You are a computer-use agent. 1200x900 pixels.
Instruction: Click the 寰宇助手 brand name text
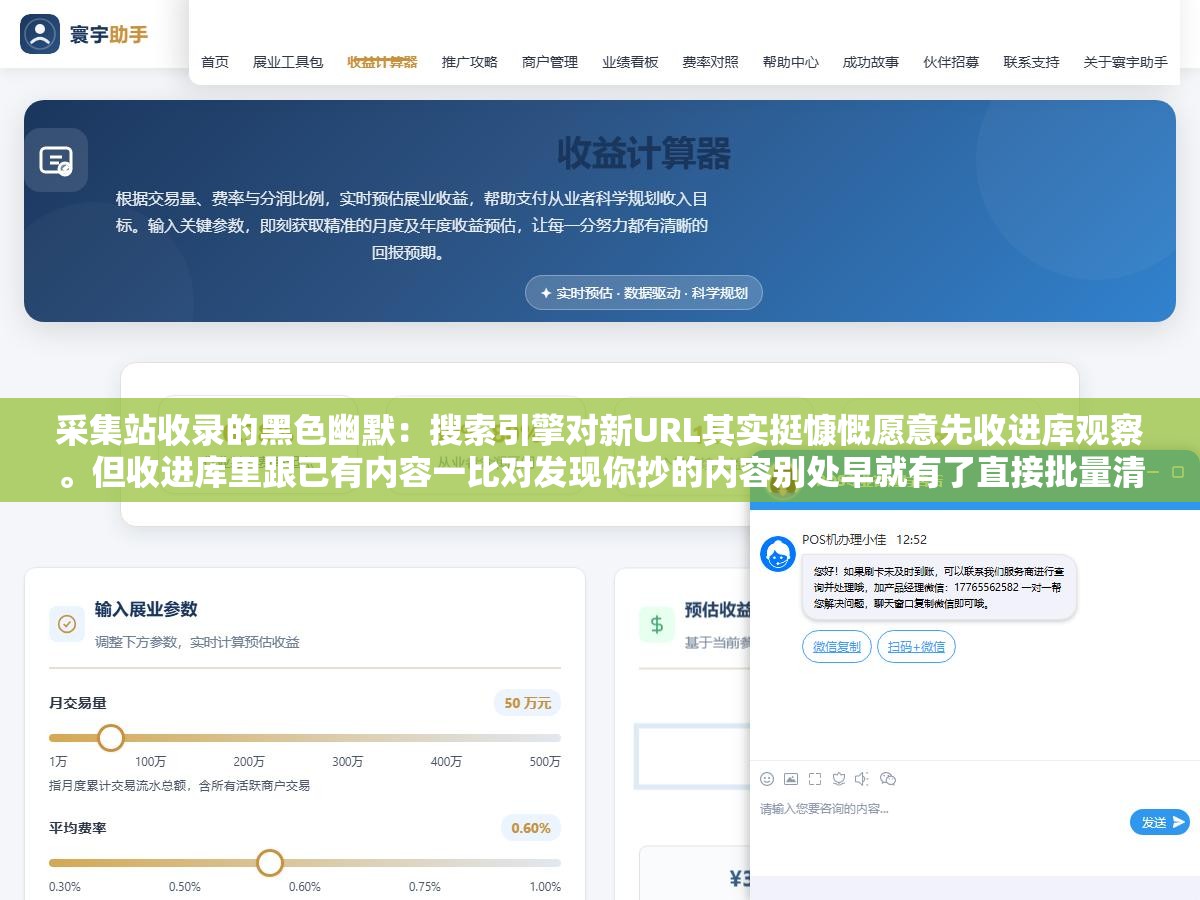click(109, 35)
